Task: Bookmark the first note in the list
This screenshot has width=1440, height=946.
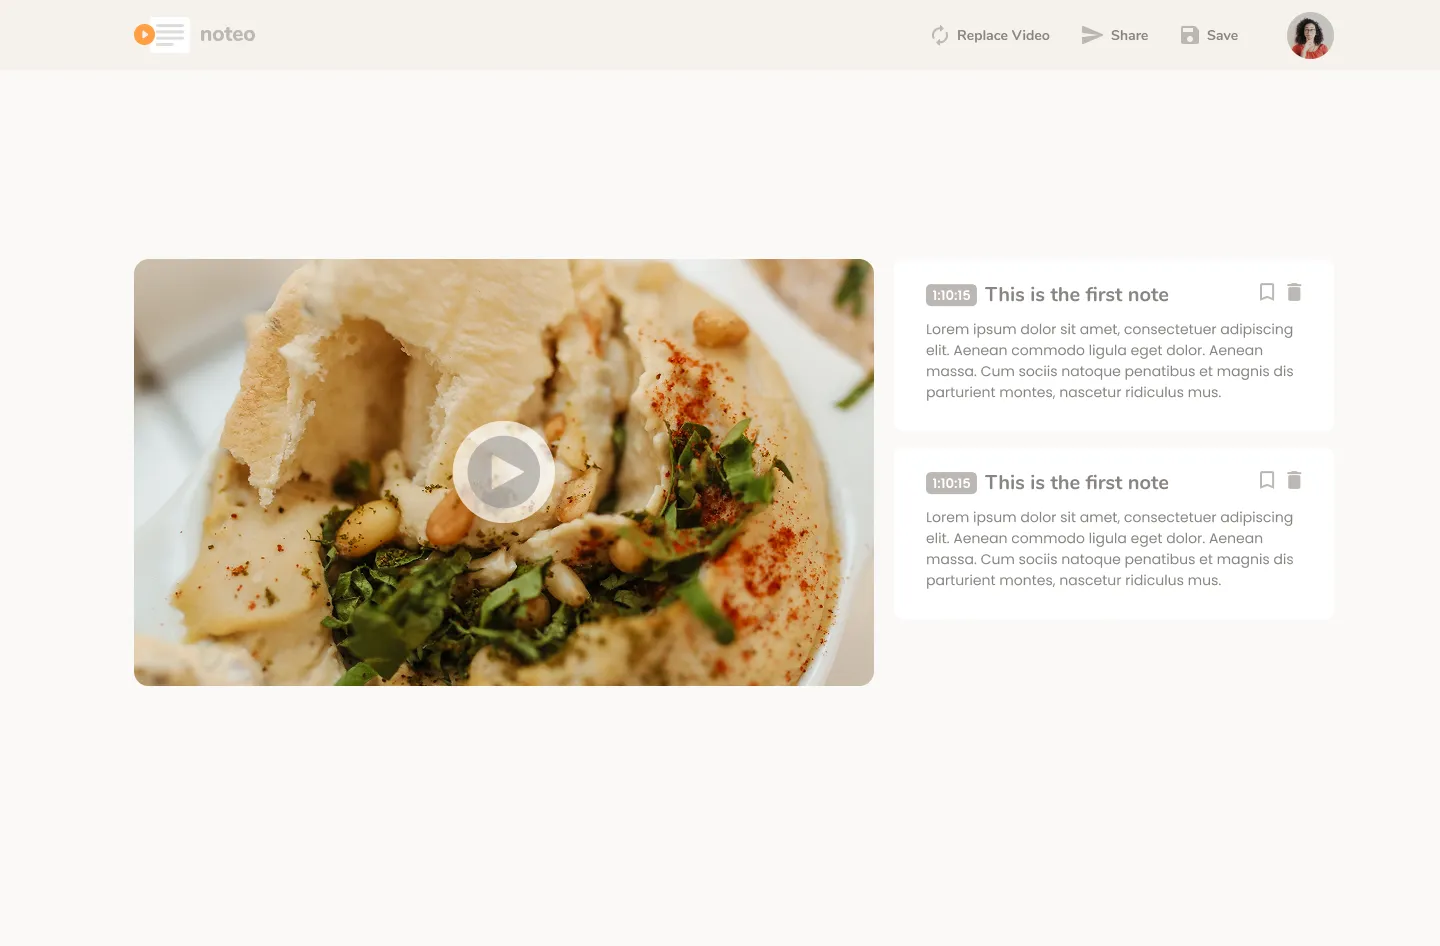Action: (x=1267, y=292)
